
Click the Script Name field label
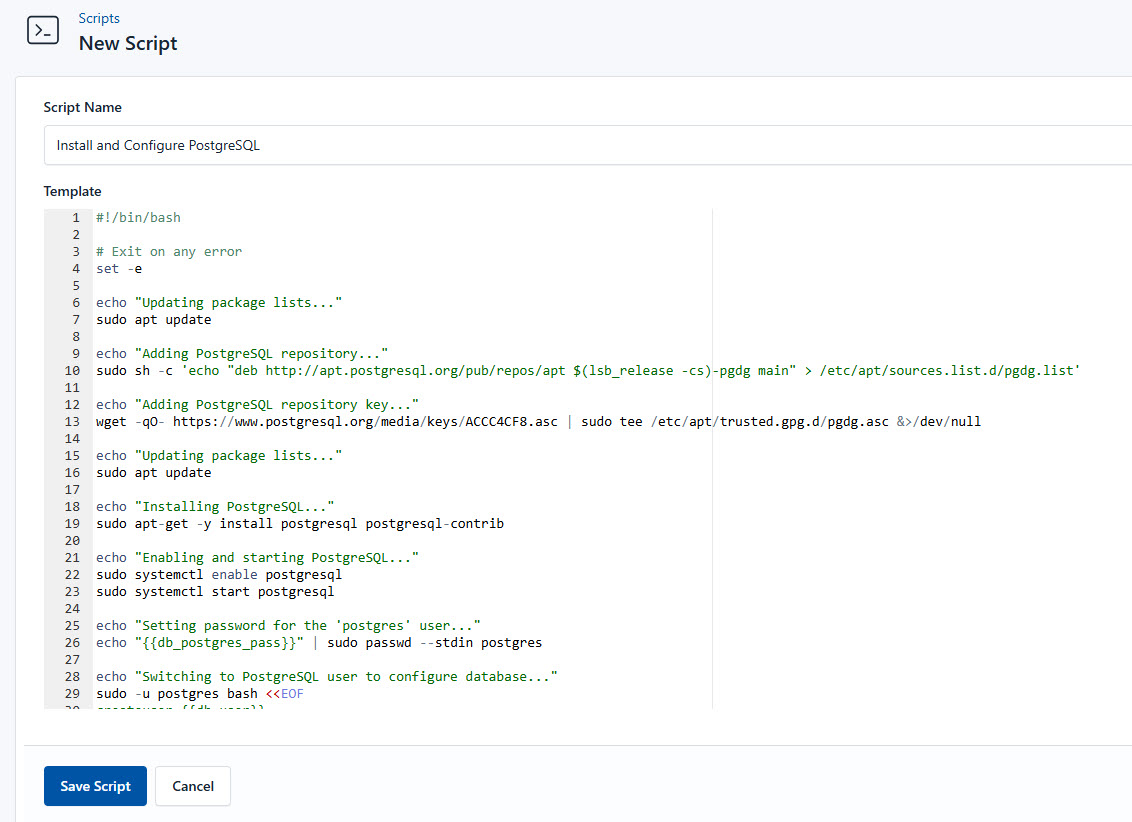[82, 107]
